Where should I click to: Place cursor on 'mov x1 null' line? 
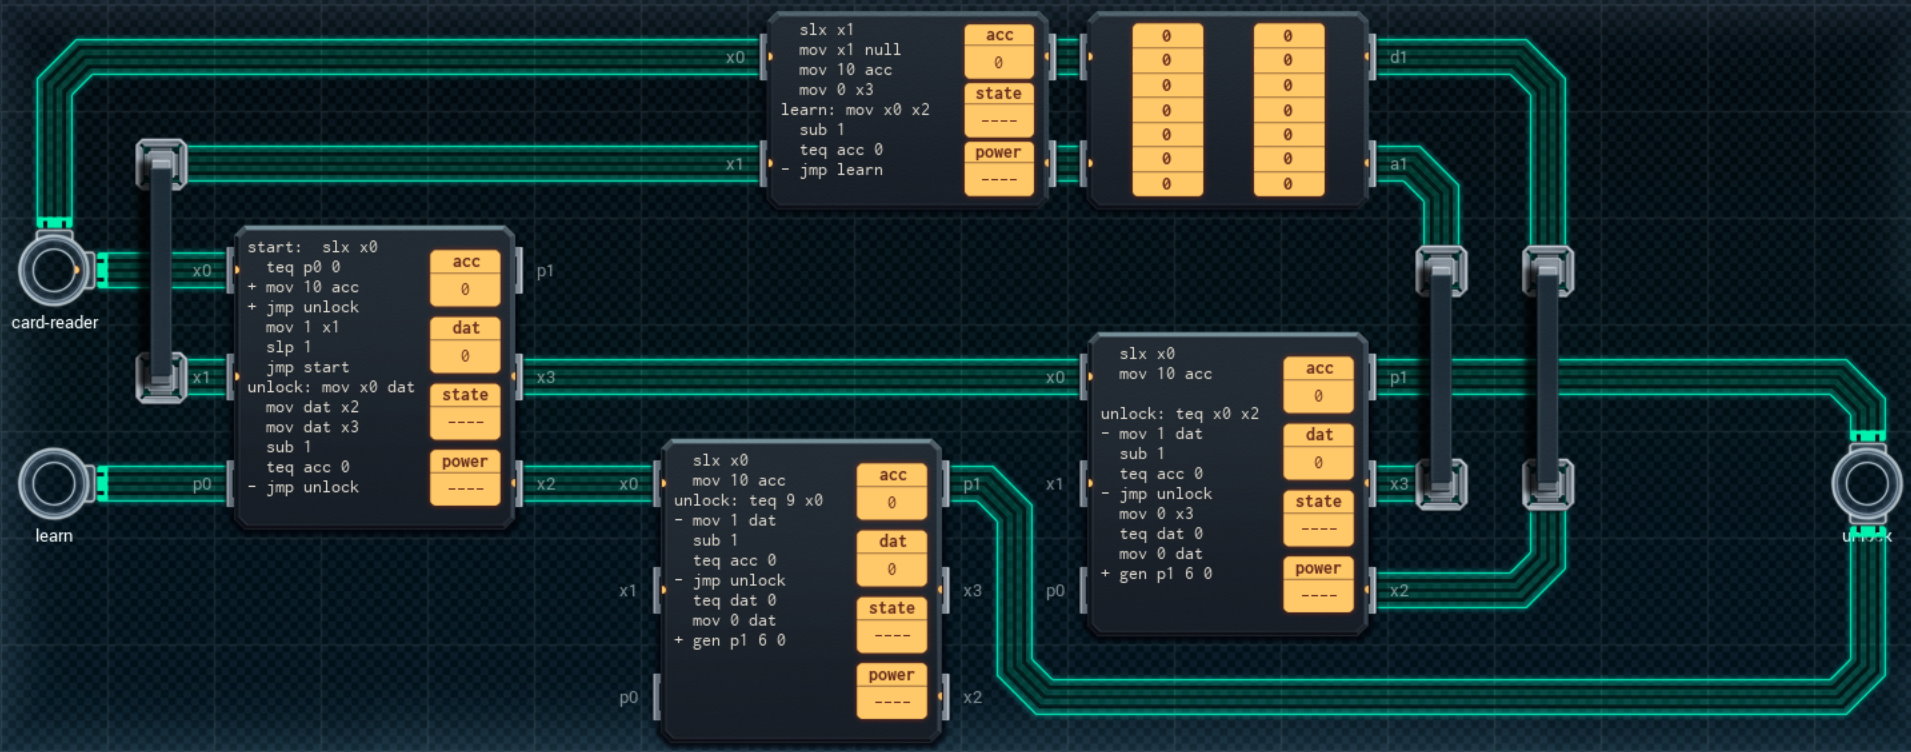pyautogui.click(x=849, y=50)
